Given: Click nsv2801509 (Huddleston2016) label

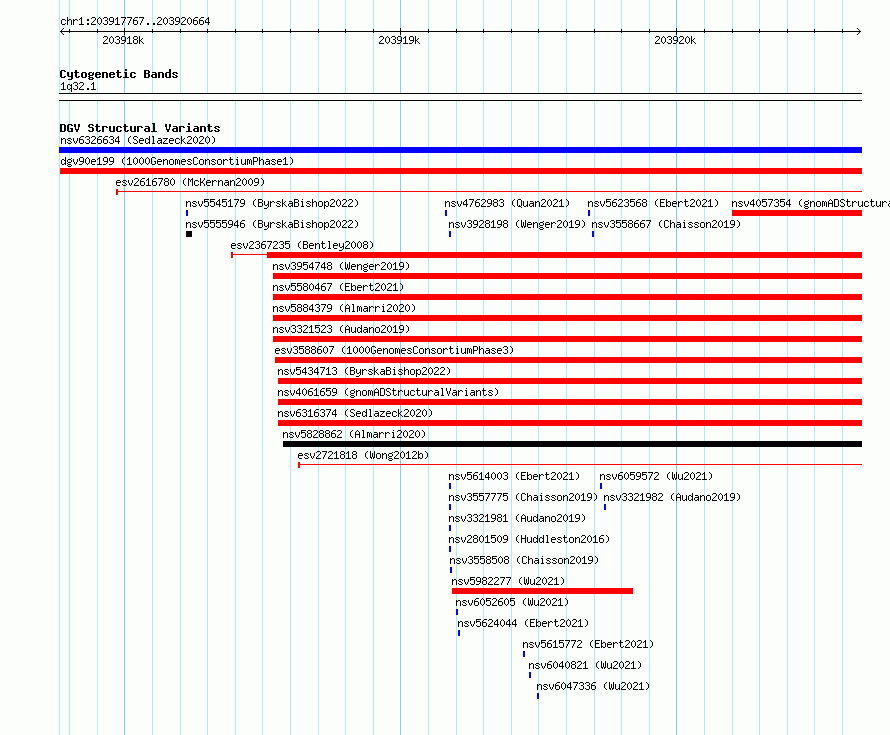Looking at the screenshot, I should tap(529, 539).
